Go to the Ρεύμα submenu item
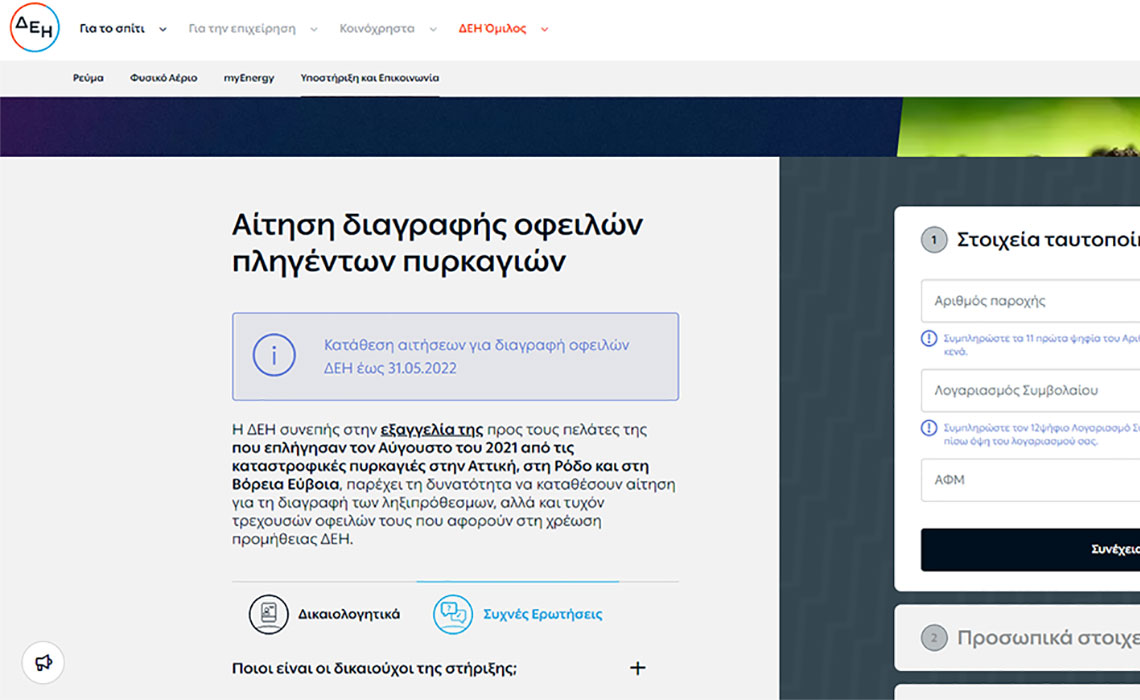The width and height of the screenshot is (1140, 700). (x=88, y=78)
